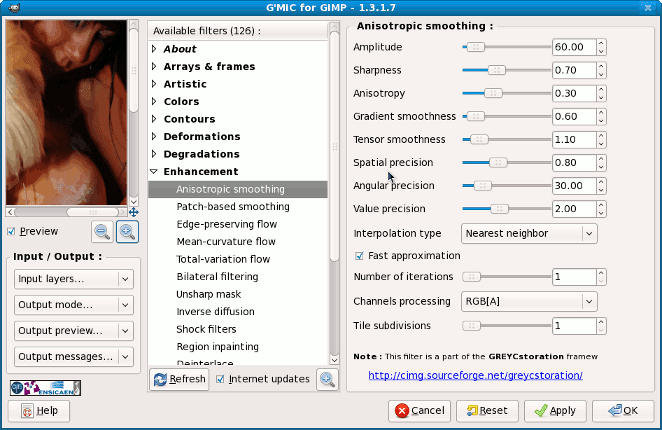Click the ENSICAEN logo banner
Screen dimensions: 662x430
[x=46, y=388]
